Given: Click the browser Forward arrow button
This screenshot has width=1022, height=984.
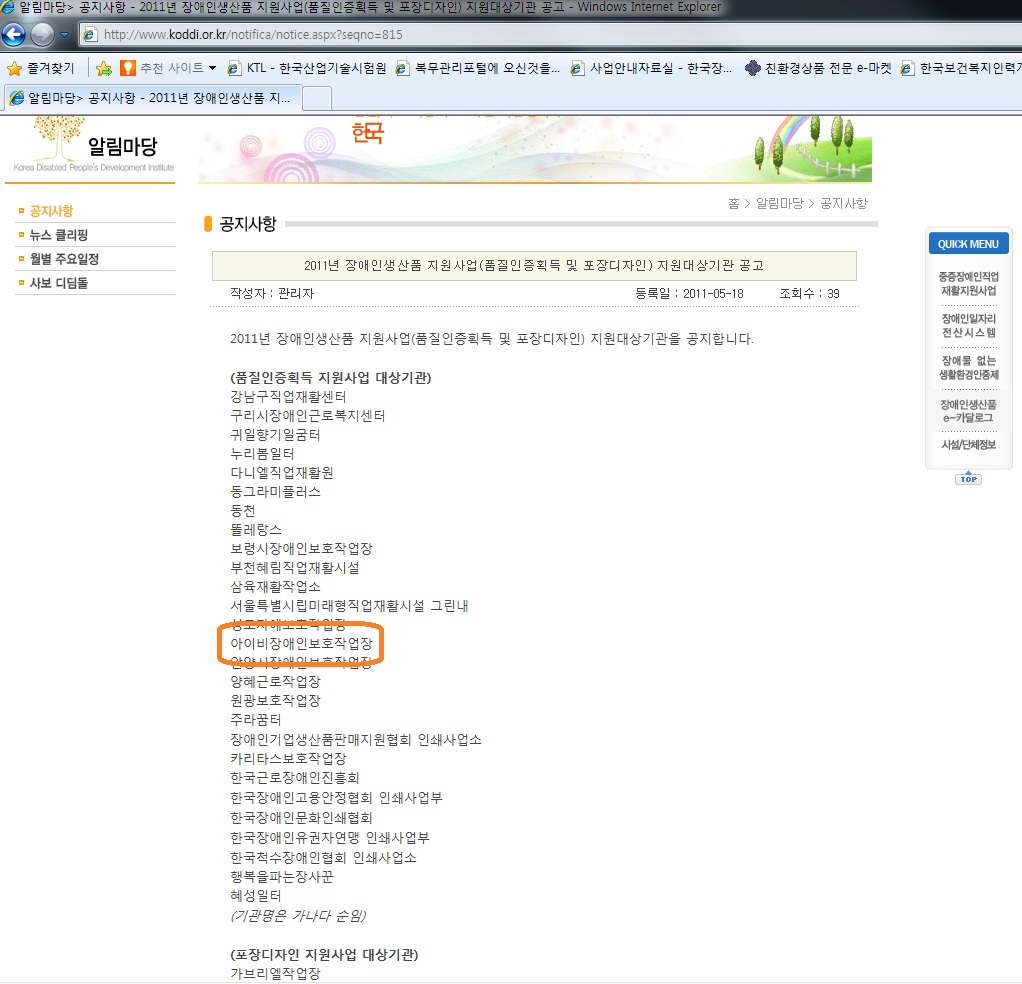Looking at the screenshot, I should [43, 35].
